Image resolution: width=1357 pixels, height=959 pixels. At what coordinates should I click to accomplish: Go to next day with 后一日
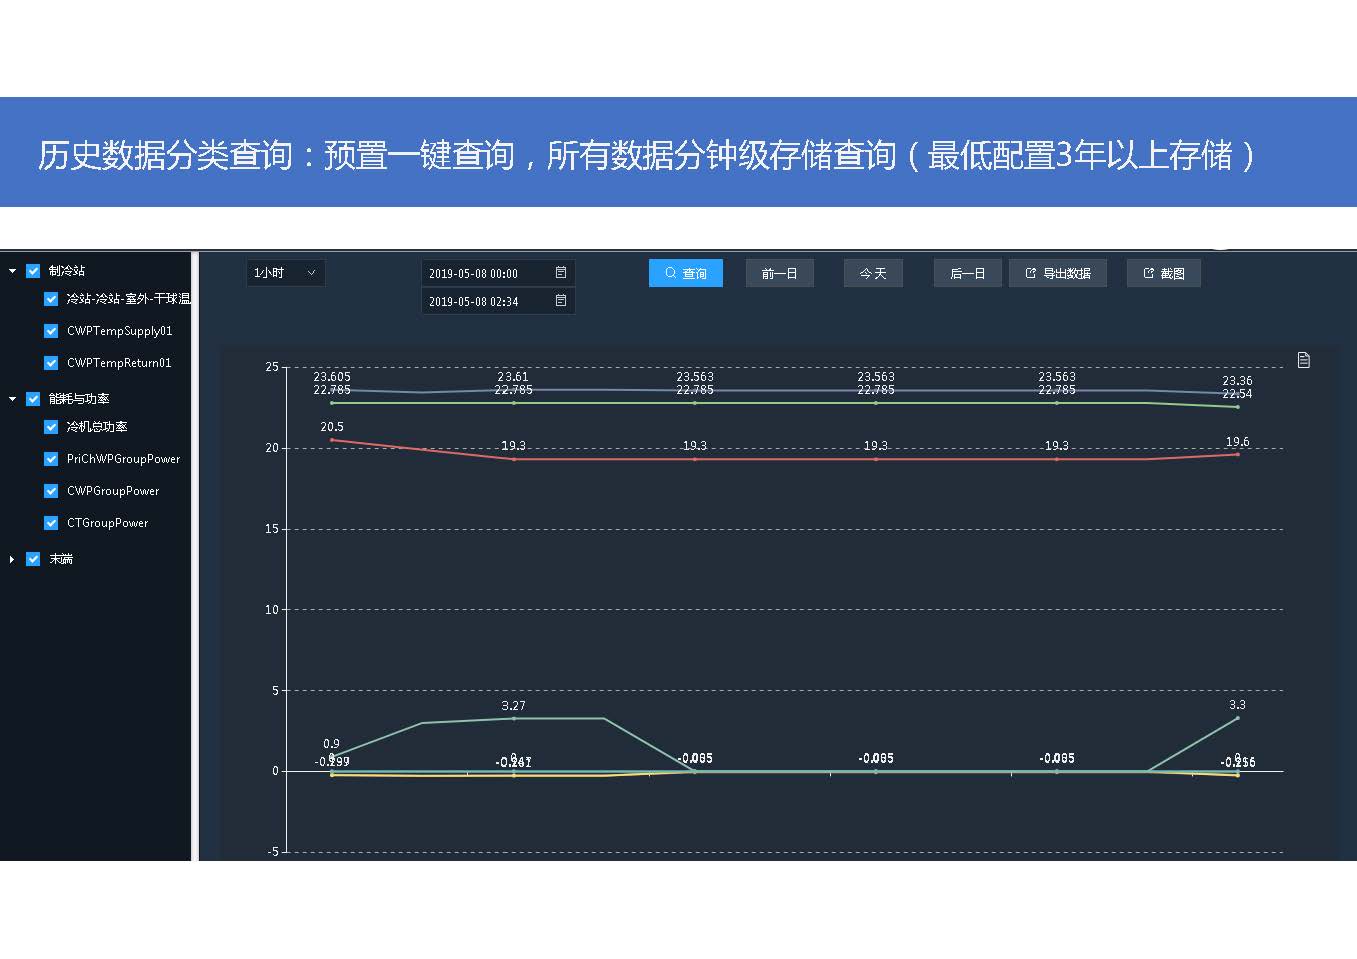coord(967,273)
